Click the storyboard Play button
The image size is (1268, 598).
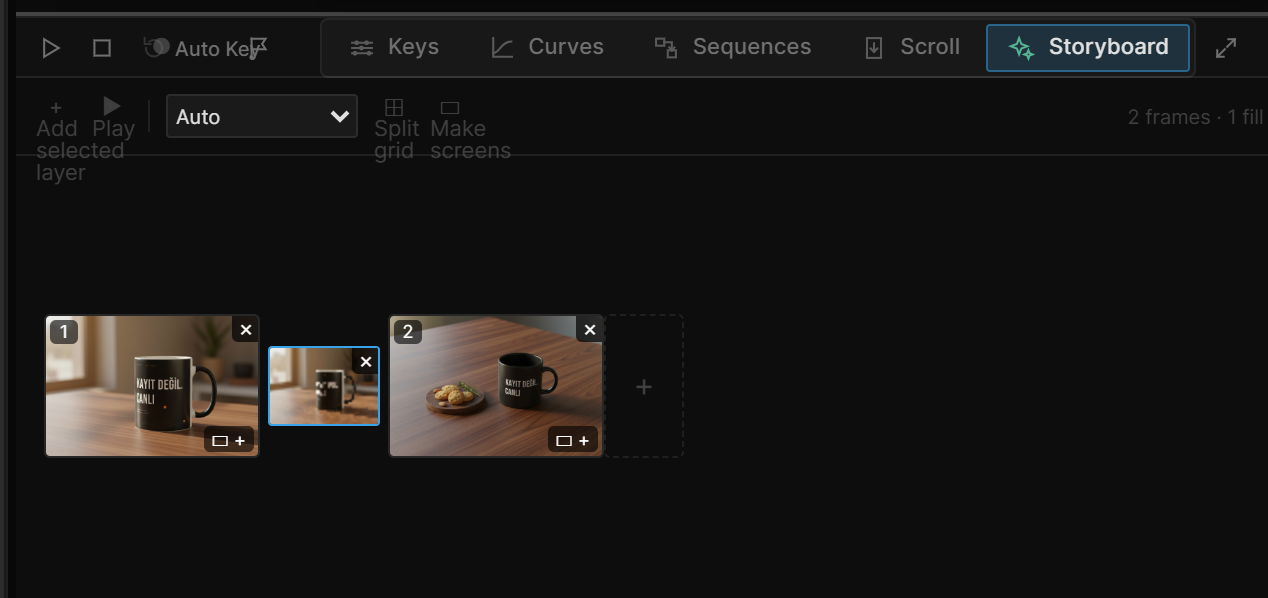point(113,117)
